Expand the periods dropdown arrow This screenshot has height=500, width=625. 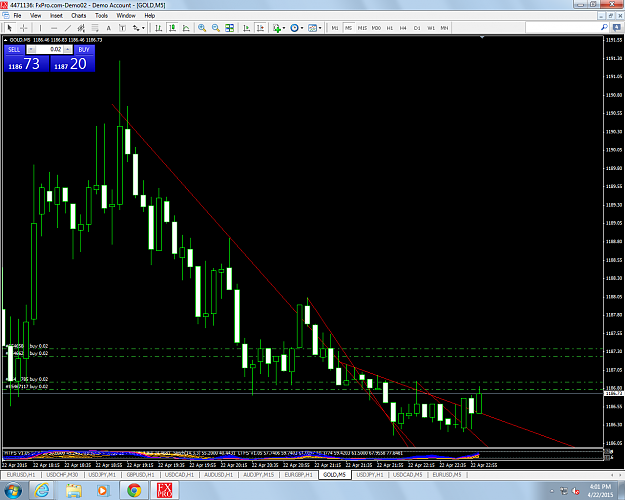(x=302, y=28)
